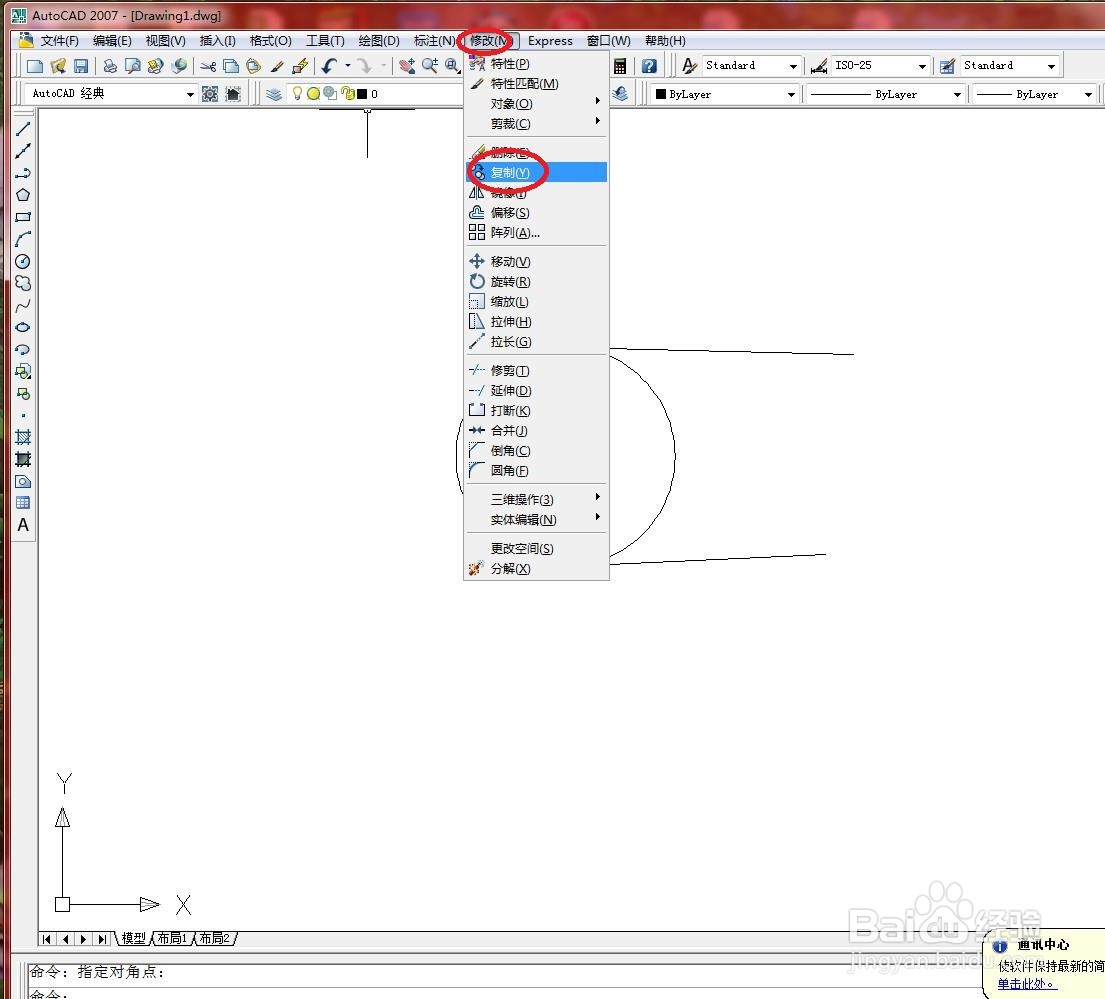Choose 旋转(R) rotate menu item
Viewport: 1105px width, 999px height.
coord(536,282)
